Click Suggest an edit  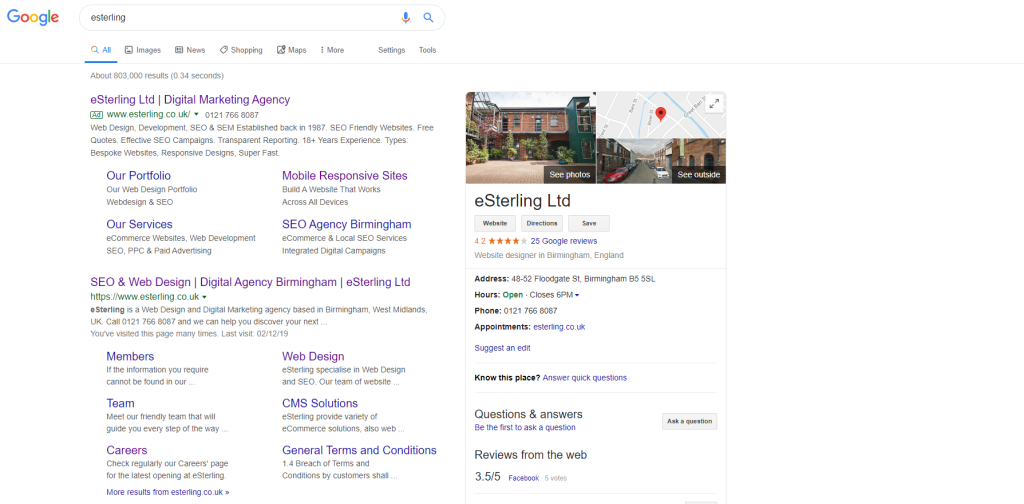pos(502,348)
